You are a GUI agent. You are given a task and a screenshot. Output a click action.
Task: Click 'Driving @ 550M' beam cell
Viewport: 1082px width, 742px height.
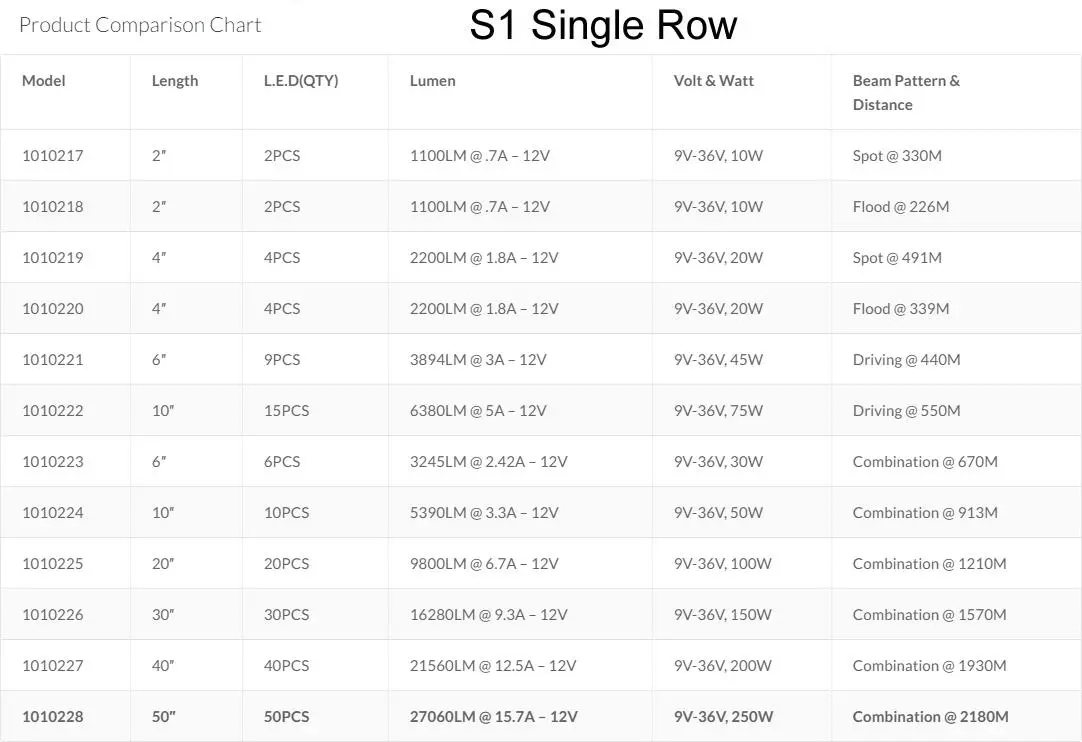[906, 411]
